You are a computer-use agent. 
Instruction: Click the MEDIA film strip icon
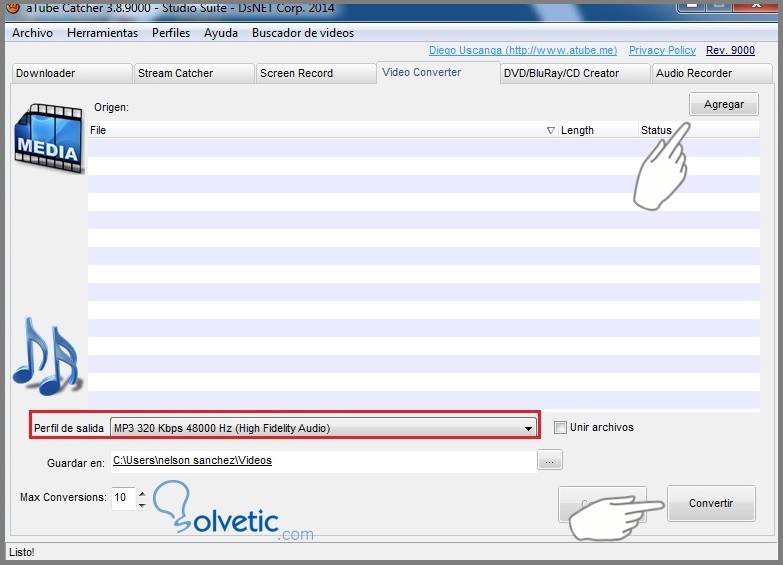(x=49, y=138)
